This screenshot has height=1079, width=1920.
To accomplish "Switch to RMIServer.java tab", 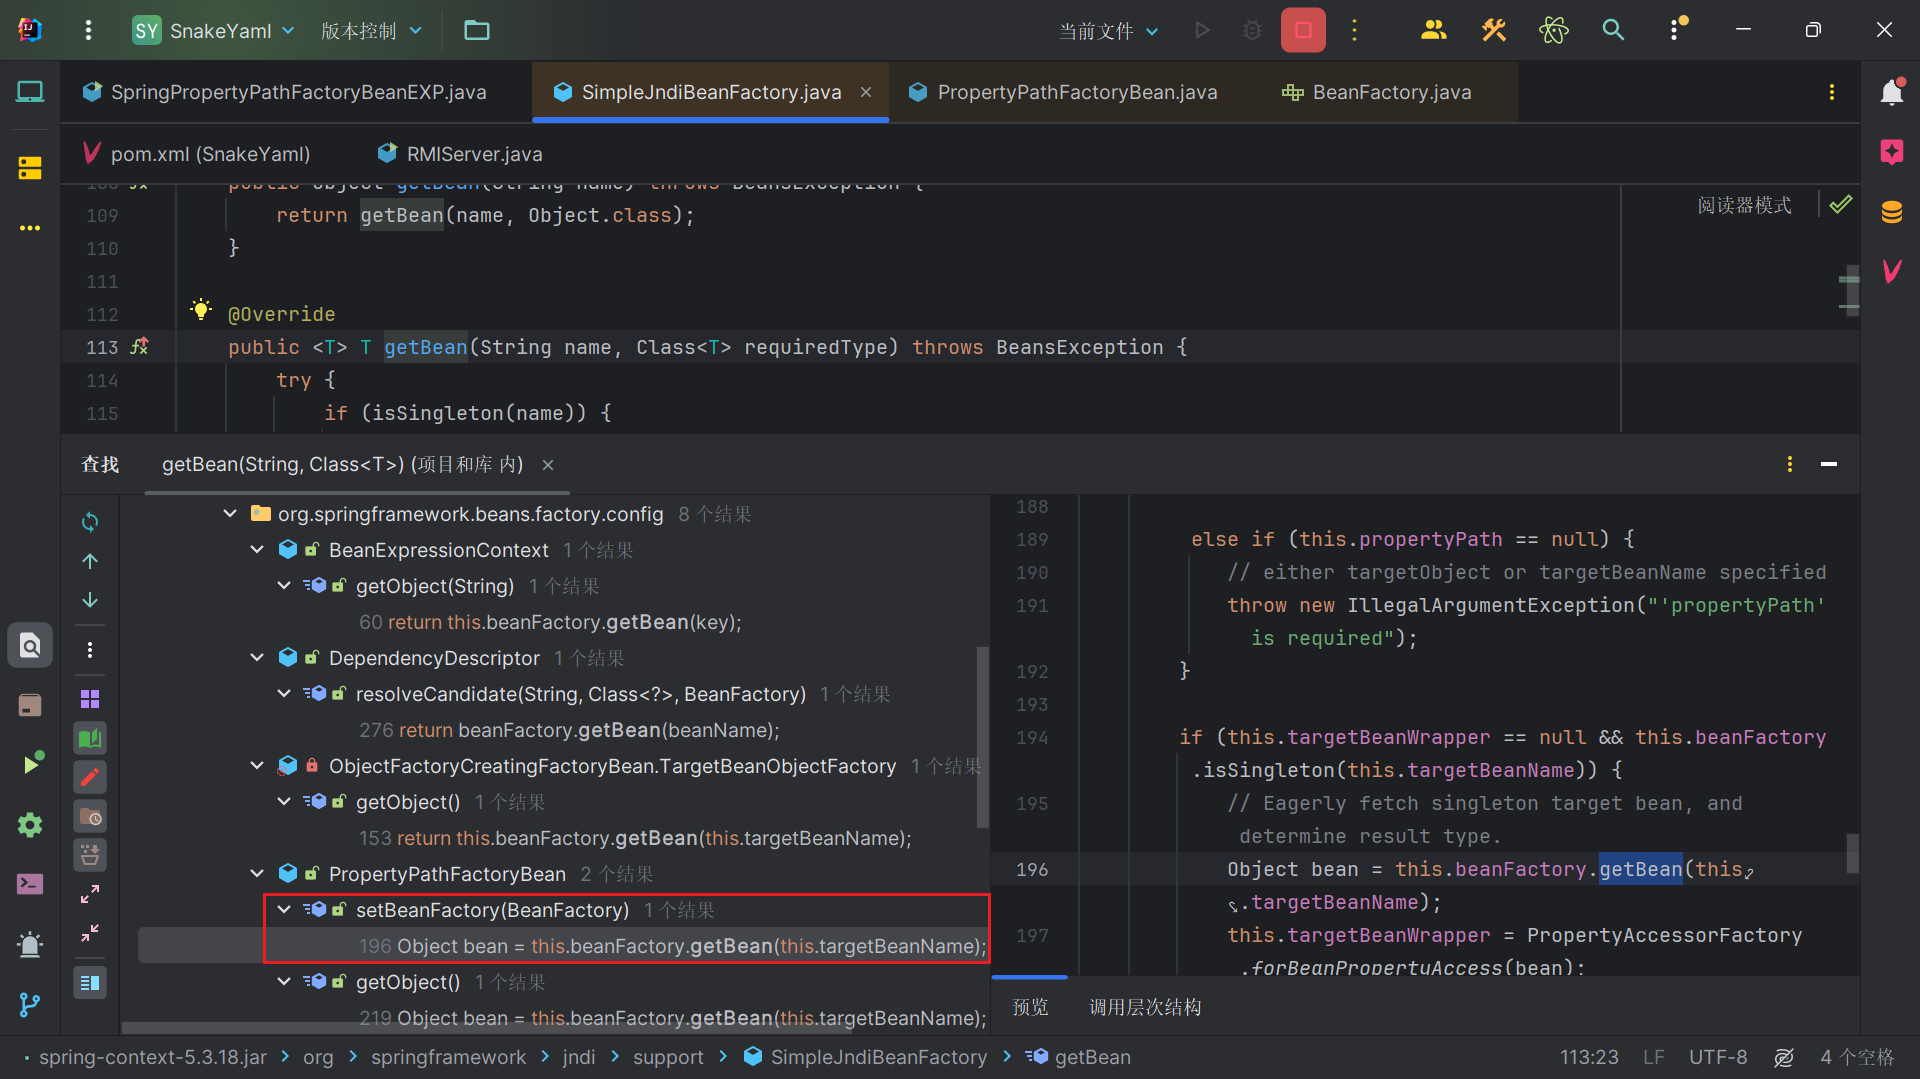I will click(x=460, y=154).
